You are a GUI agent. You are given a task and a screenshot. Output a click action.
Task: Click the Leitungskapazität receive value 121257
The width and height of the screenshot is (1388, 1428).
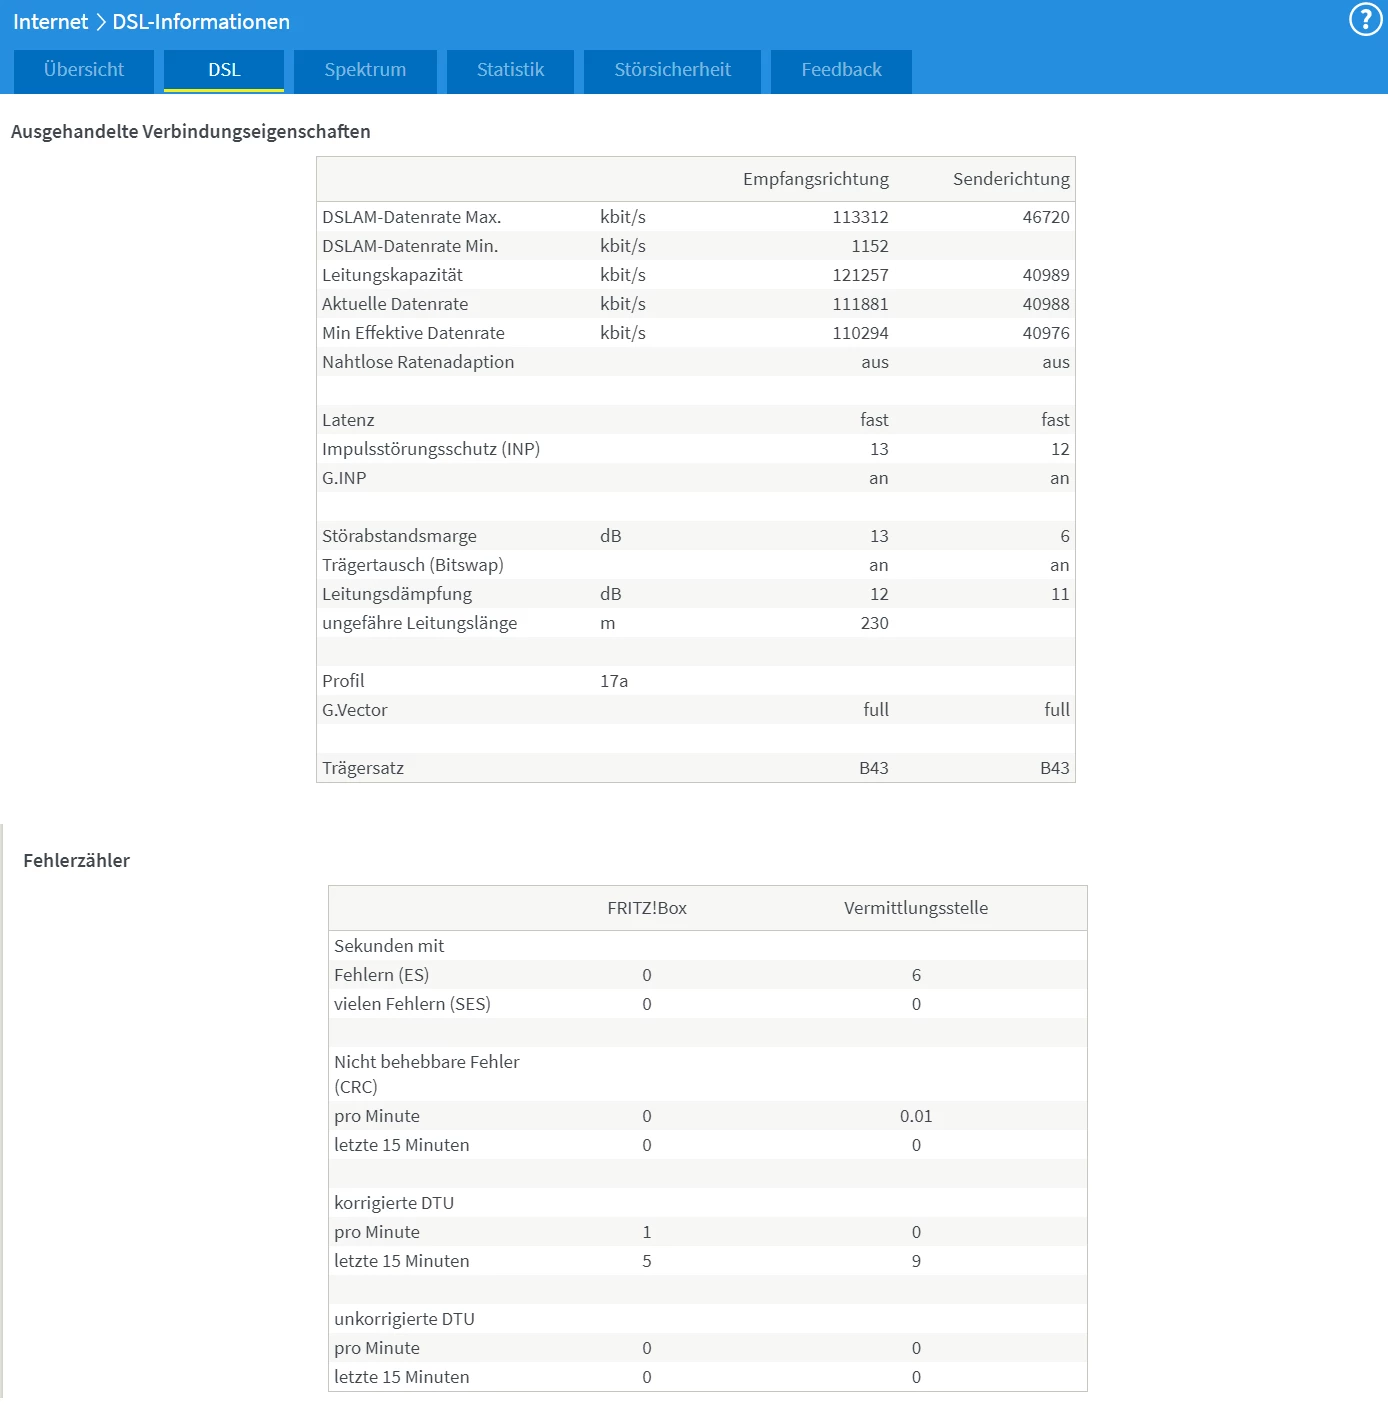[860, 275]
